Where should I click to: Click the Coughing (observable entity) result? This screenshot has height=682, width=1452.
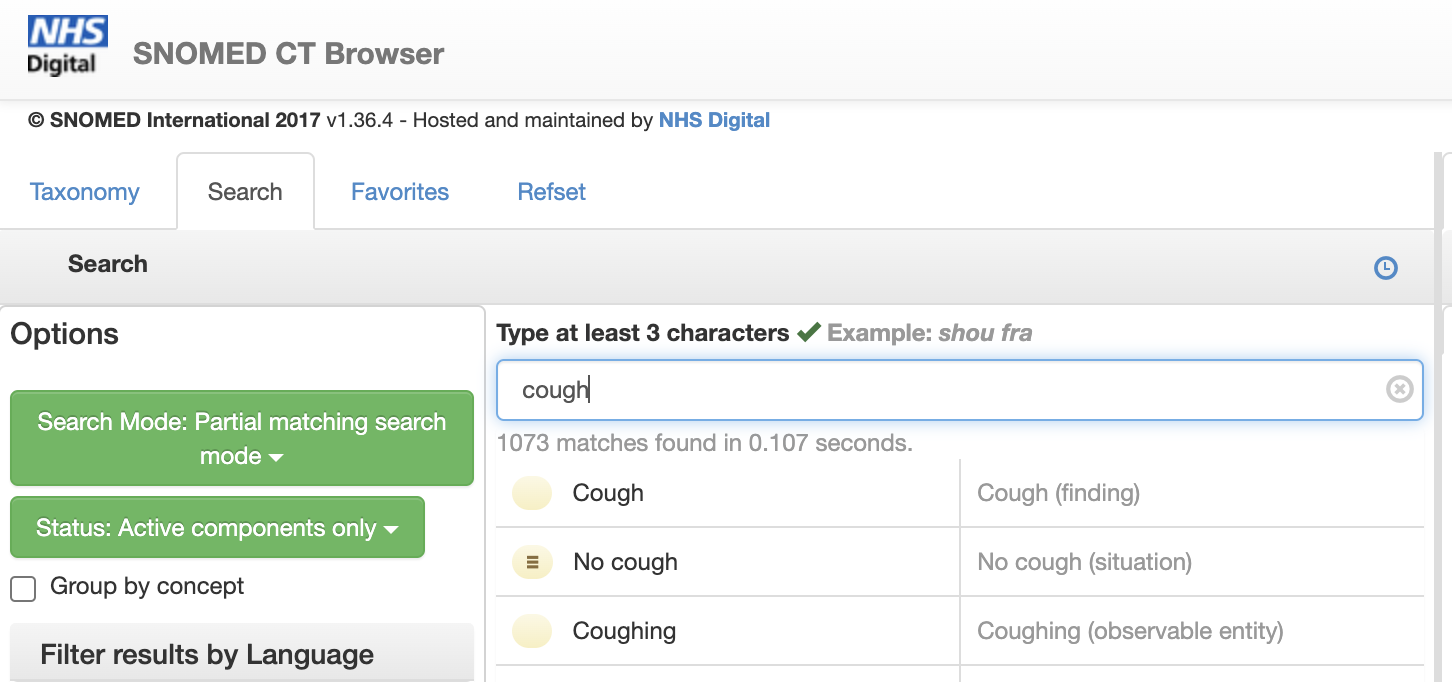click(x=1130, y=631)
